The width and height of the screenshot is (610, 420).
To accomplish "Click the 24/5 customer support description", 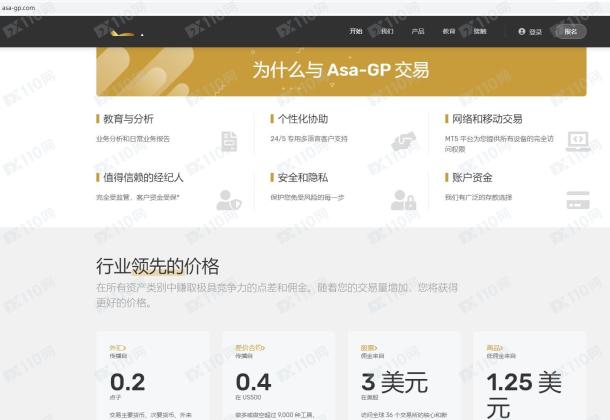I will [309, 139].
